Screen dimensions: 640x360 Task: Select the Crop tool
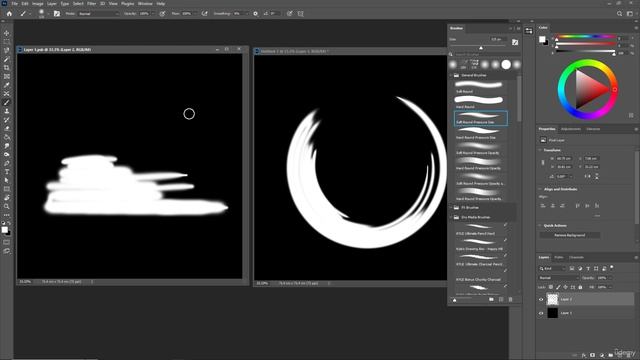(x=7, y=68)
